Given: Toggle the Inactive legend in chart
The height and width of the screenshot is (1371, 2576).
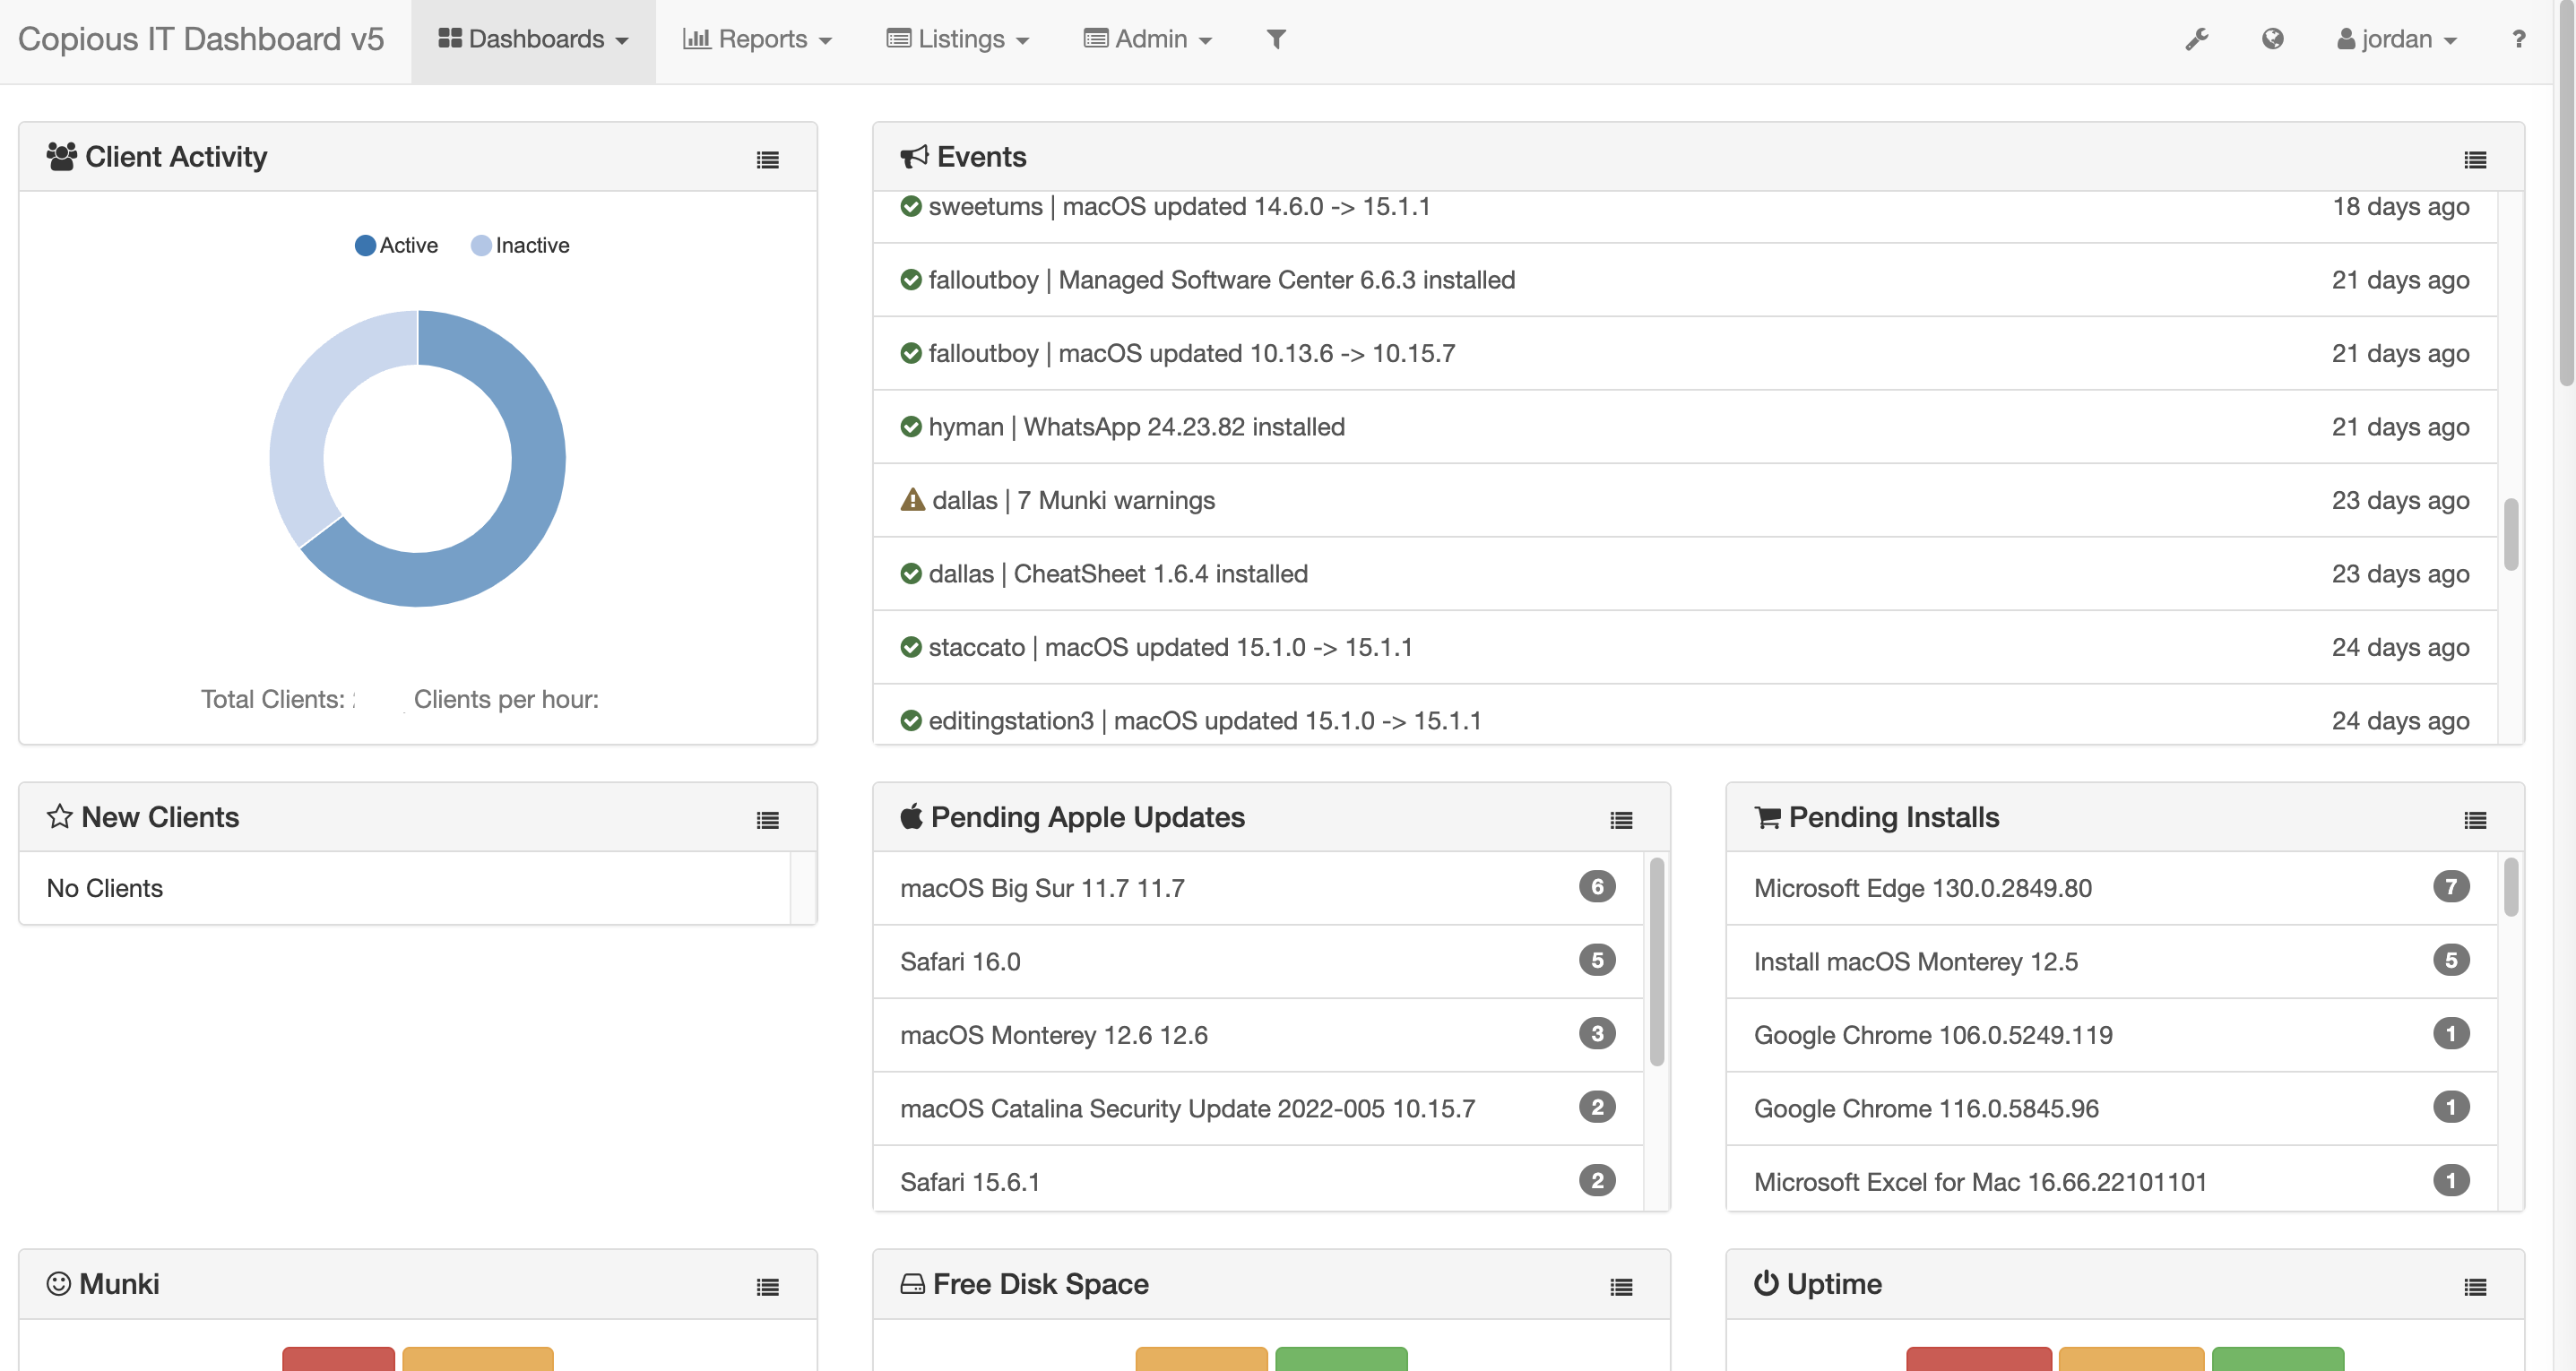Looking at the screenshot, I should pos(520,245).
